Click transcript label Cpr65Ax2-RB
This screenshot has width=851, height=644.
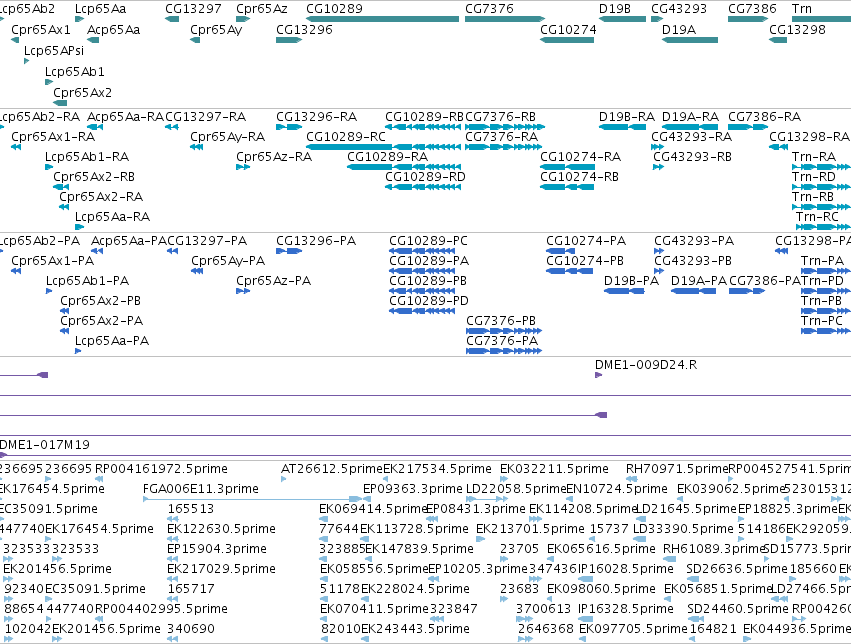pyautogui.click(x=94, y=177)
